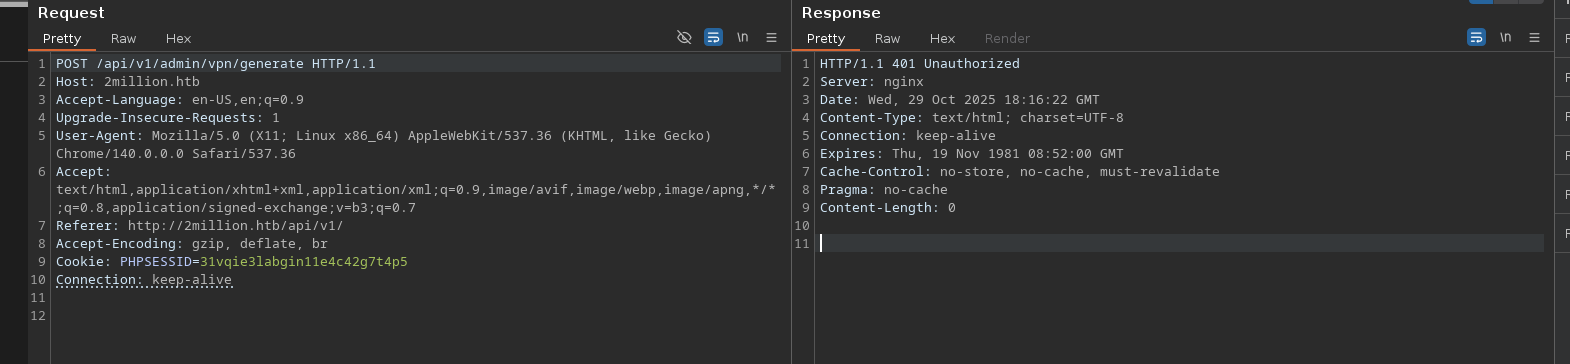Click the Accept-Language header in request
This screenshot has height=364, width=1570.
coord(180,99)
